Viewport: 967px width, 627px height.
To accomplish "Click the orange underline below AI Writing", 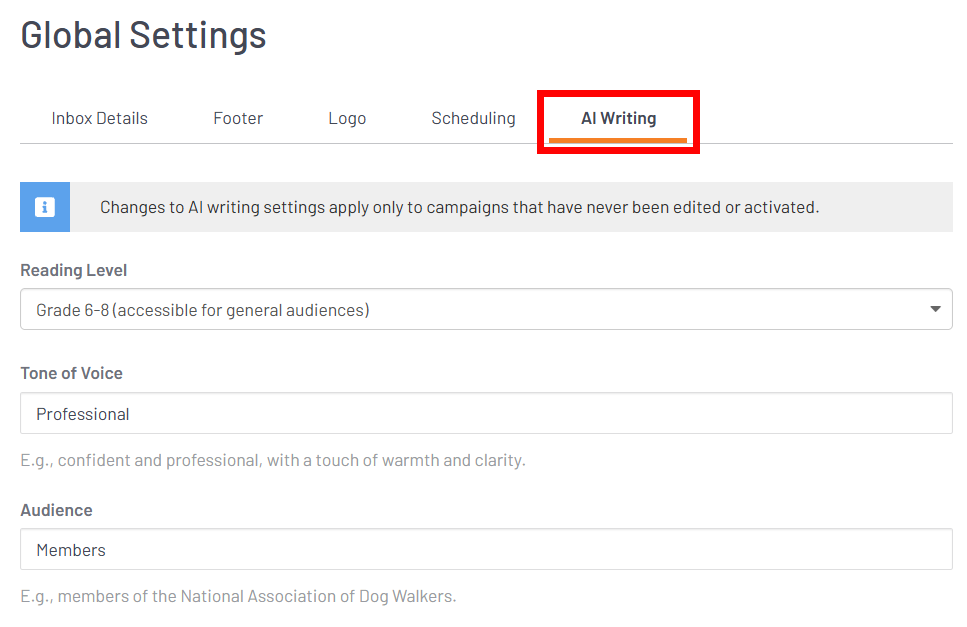I will (618, 140).
